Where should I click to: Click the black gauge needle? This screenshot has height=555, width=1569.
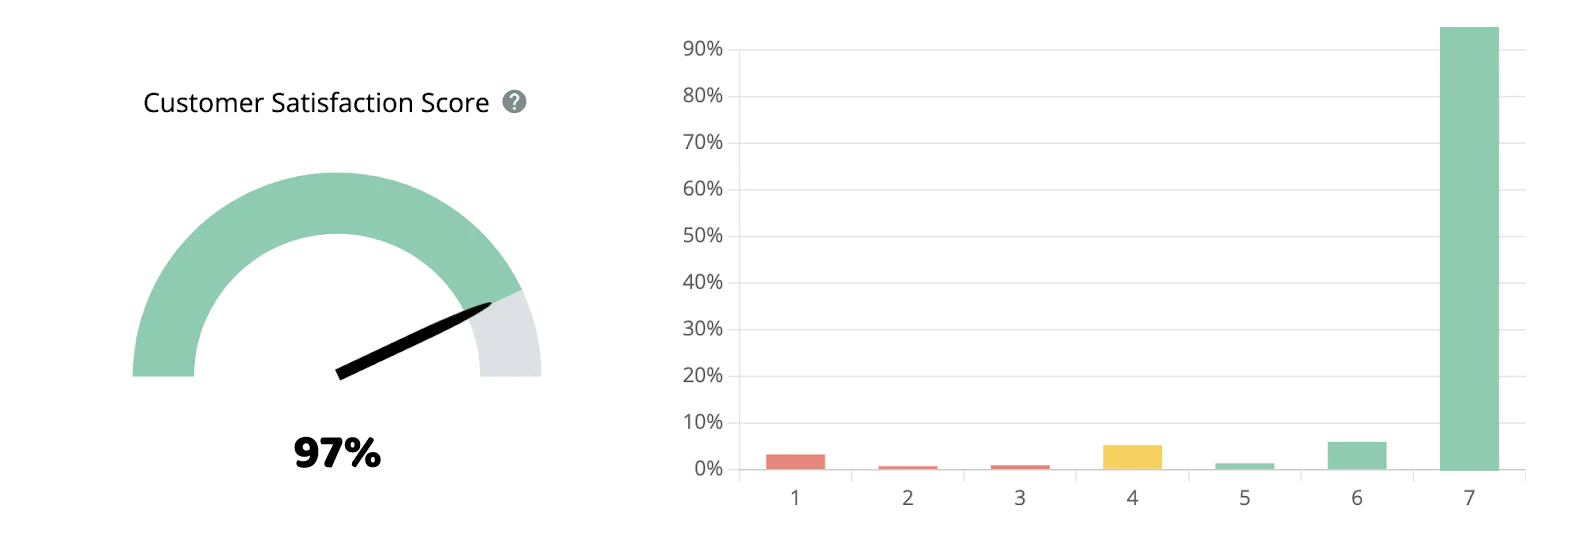coord(412,340)
